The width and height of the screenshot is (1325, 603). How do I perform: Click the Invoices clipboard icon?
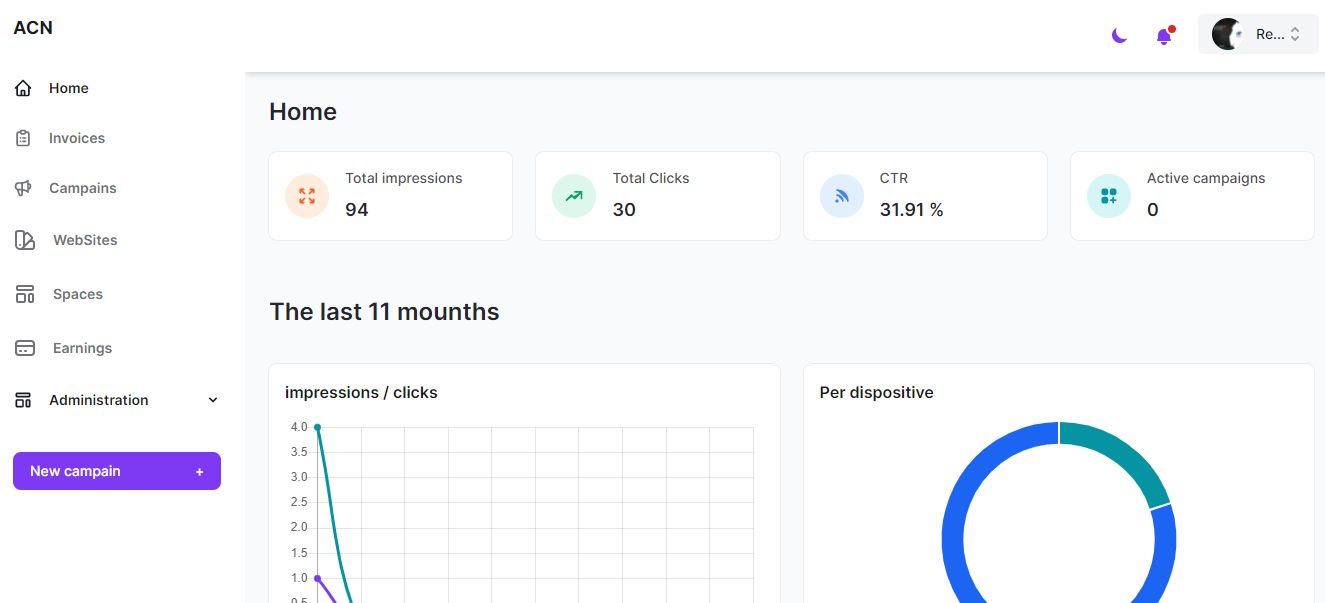[24, 138]
